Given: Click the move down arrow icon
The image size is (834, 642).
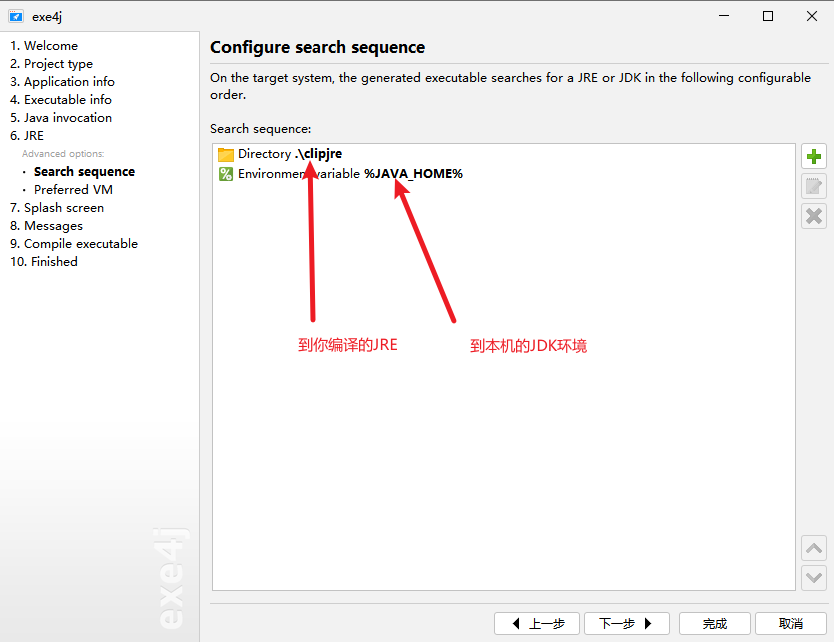Looking at the screenshot, I should point(814,577).
